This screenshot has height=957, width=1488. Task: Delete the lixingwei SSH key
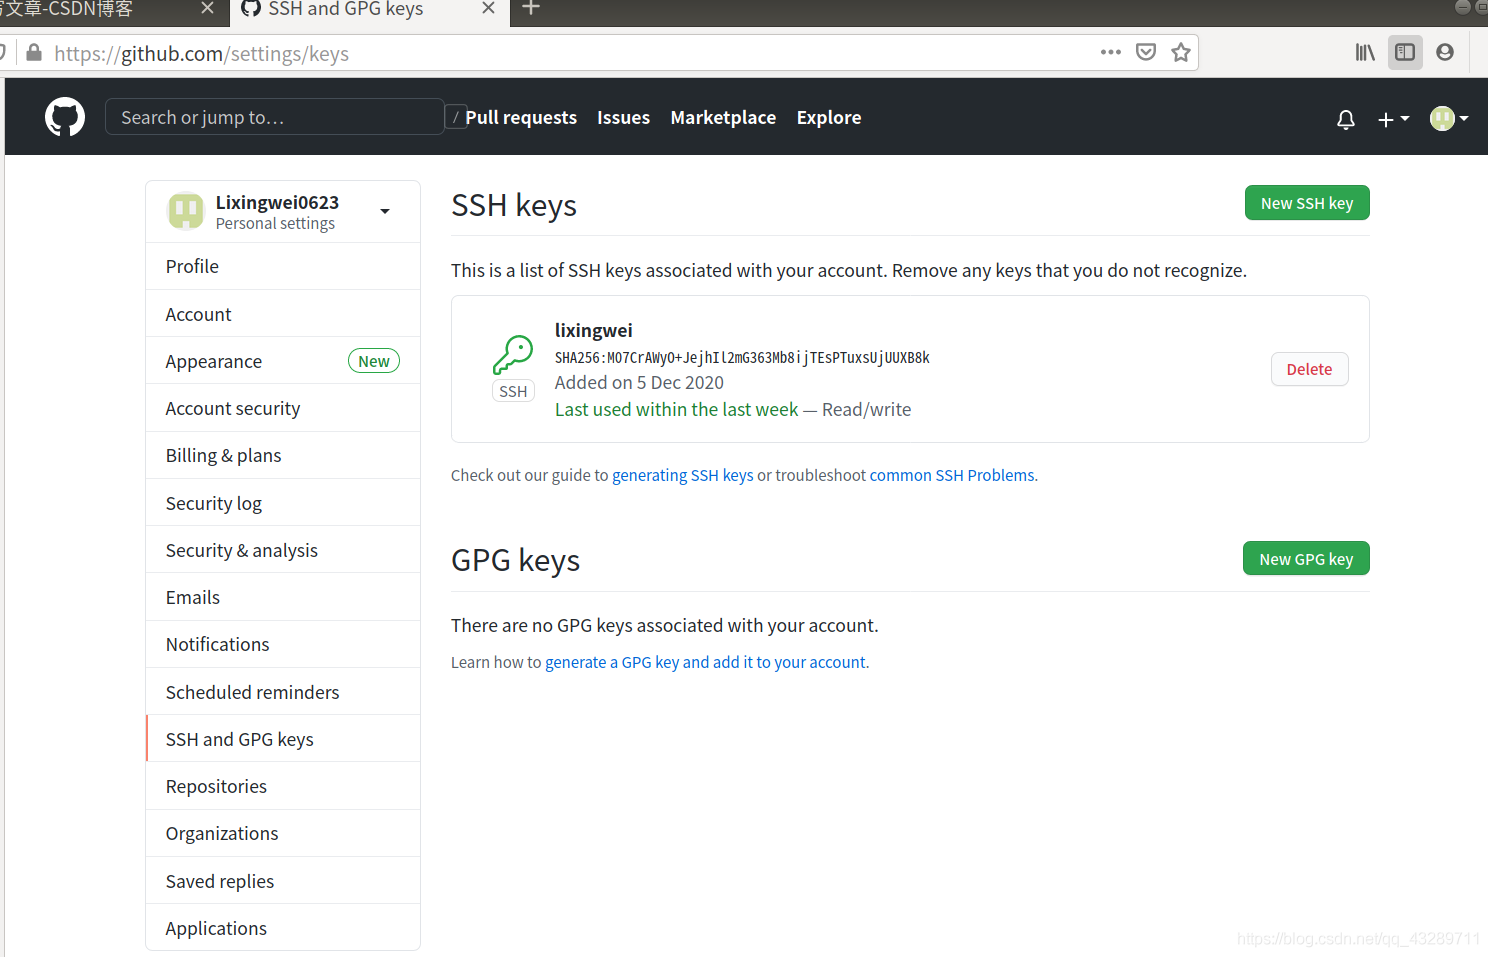(1309, 369)
